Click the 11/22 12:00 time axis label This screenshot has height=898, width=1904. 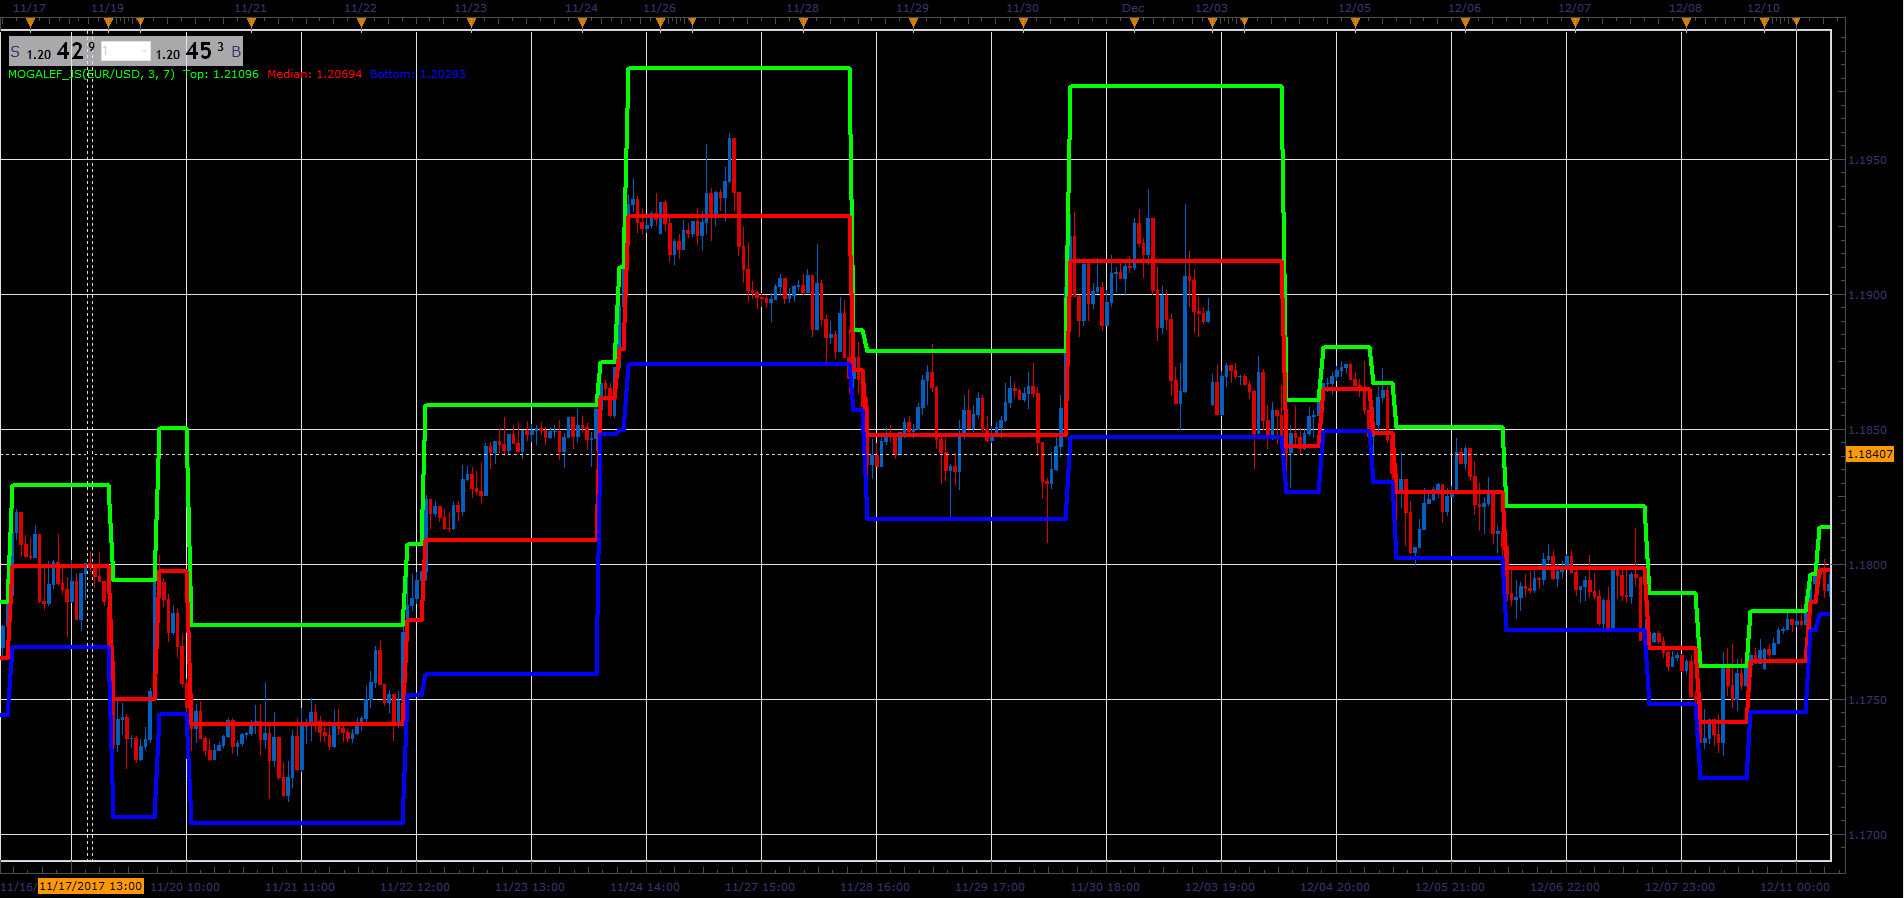pyautogui.click(x=415, y=887)
